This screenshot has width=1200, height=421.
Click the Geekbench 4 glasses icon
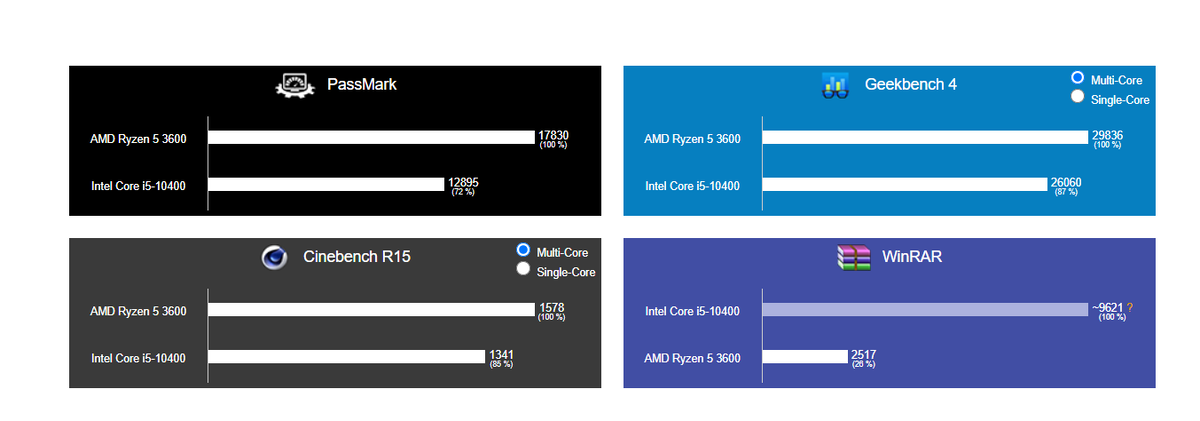[x=835, y=85]
